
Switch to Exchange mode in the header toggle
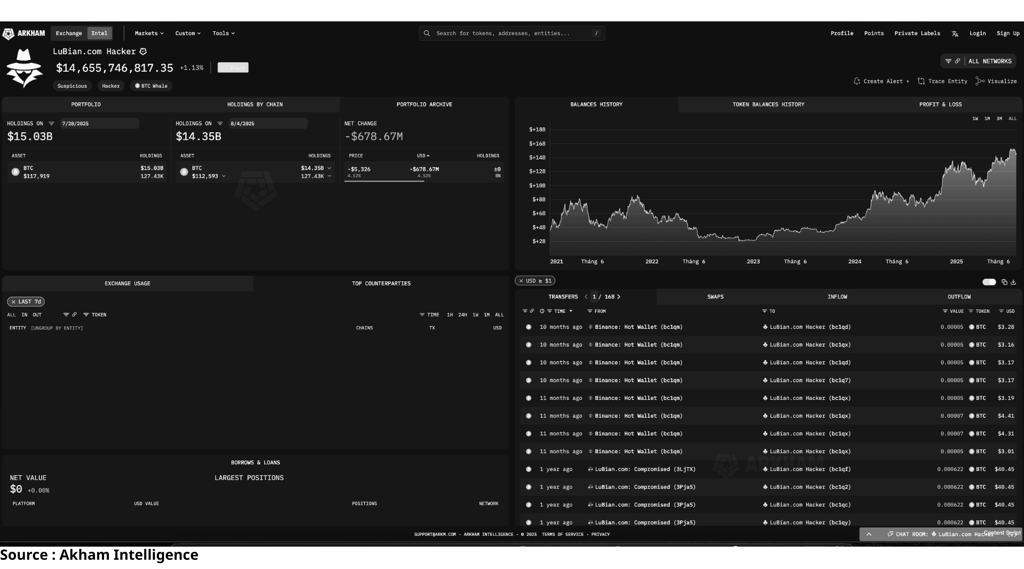coord(69,33)
